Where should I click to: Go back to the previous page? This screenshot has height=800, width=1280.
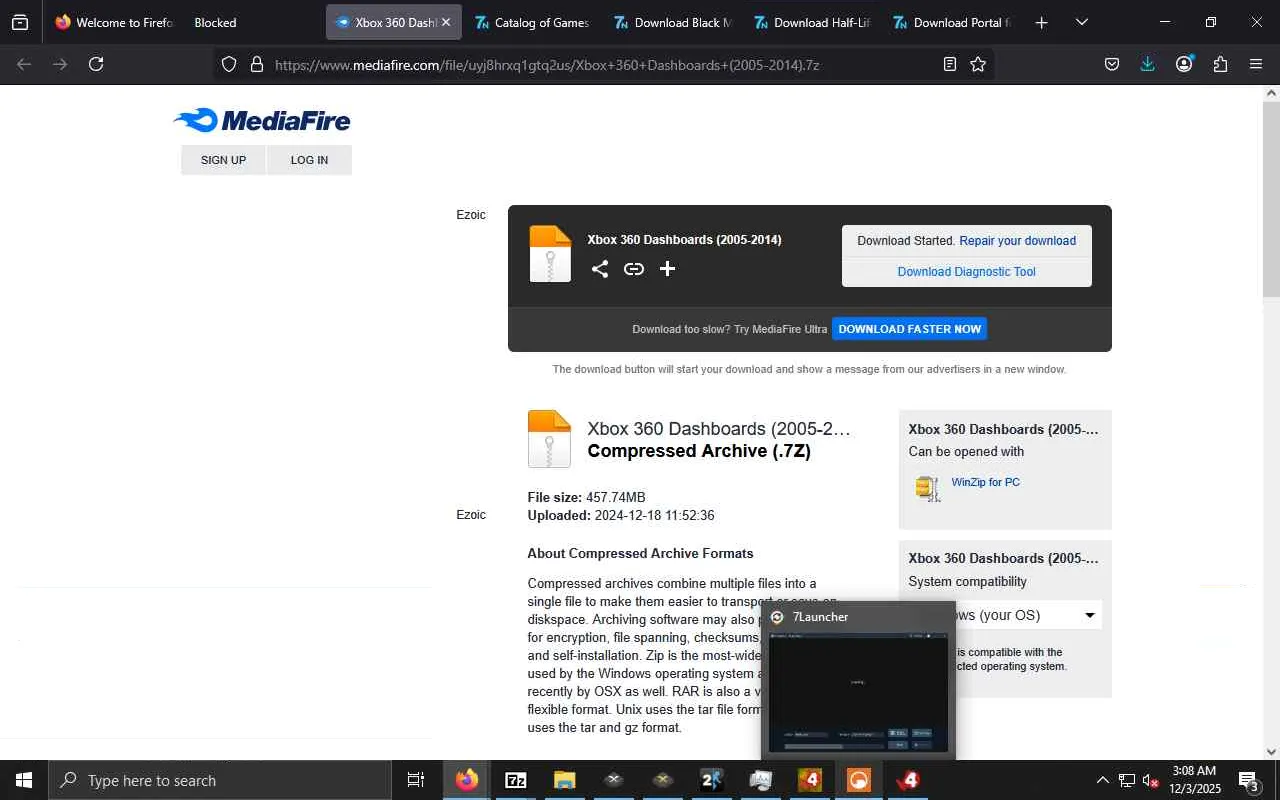tap(24, 64)
